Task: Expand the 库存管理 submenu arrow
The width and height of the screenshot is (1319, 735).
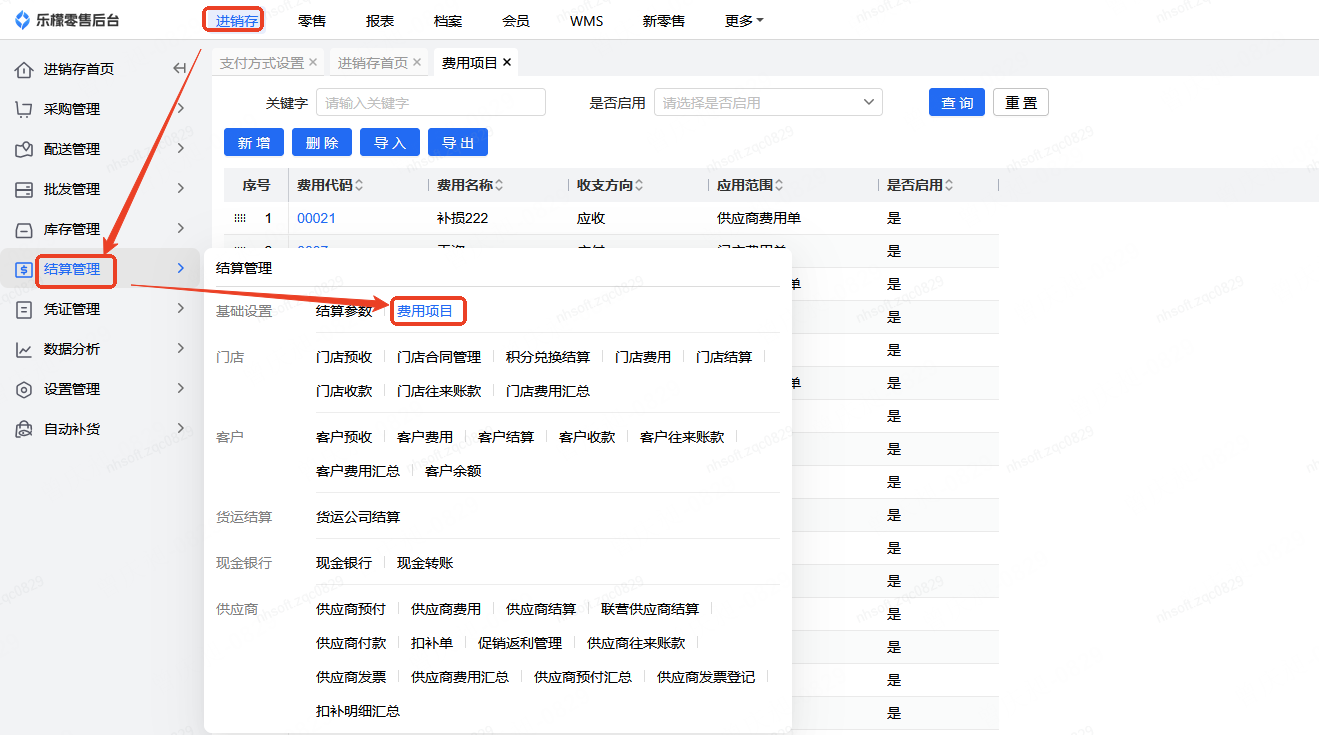Action: click(180, 229)
